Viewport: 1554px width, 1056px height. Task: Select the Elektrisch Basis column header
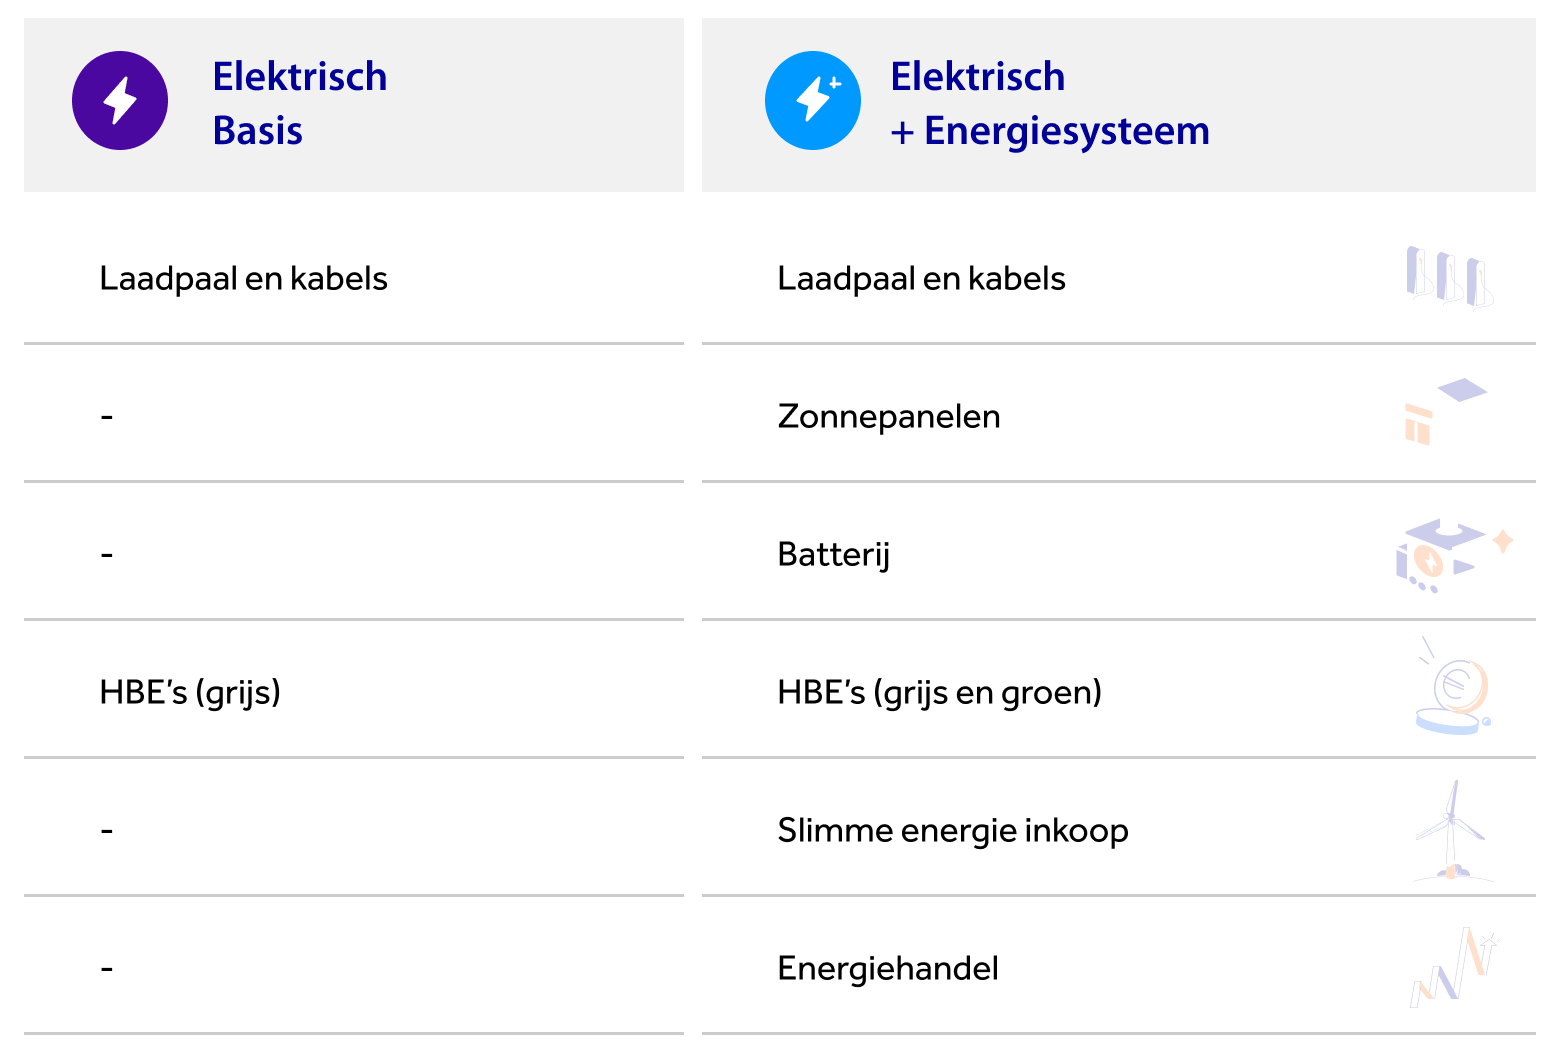click(299, 104)
